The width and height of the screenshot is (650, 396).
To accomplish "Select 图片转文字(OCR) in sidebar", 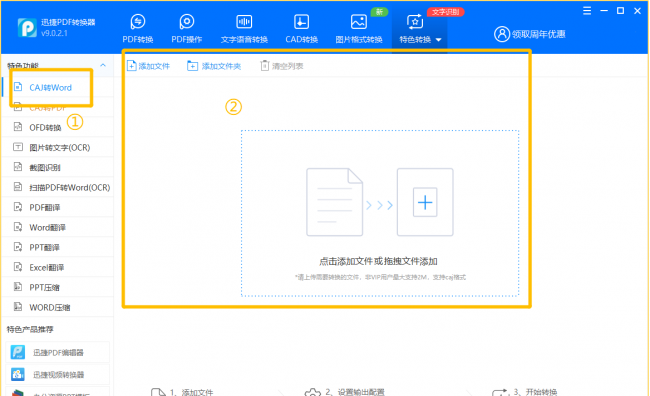I will pos(58,147).
